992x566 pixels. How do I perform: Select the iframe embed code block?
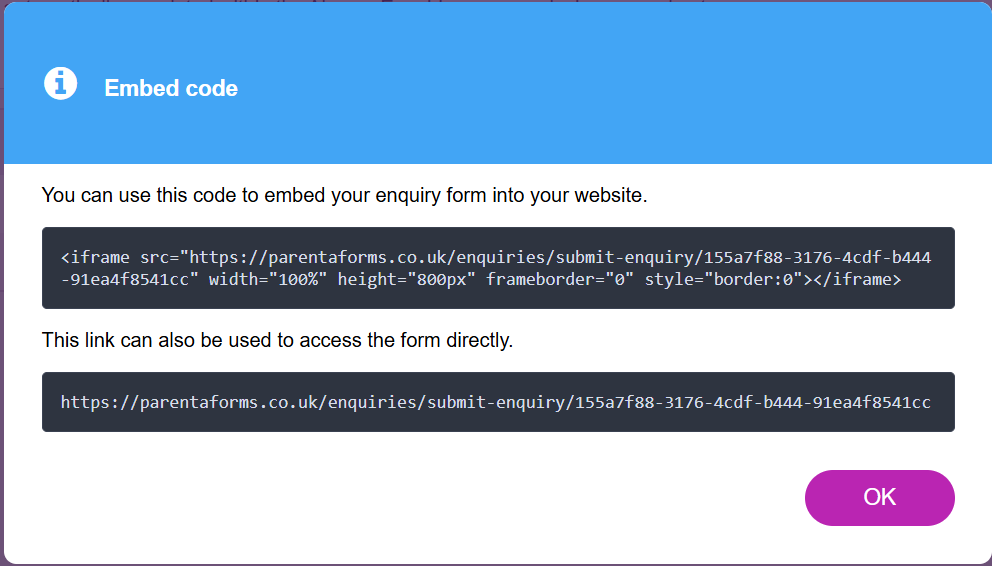498,268
